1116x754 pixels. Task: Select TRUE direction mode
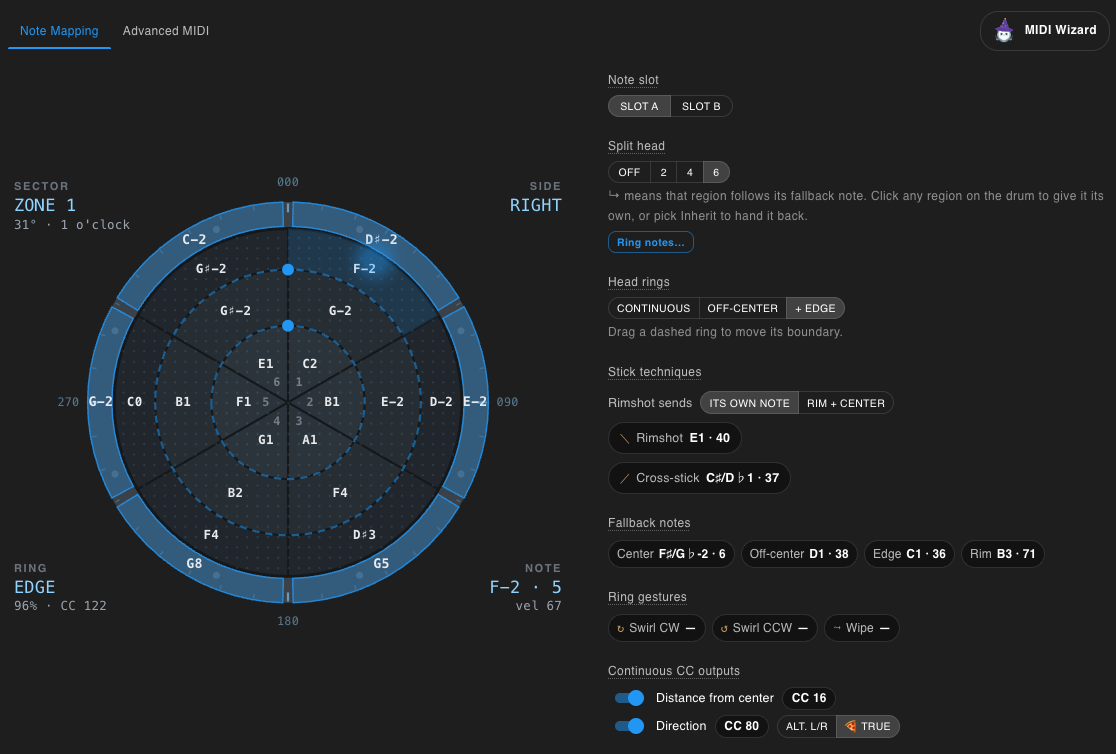(x=868, y=726)
